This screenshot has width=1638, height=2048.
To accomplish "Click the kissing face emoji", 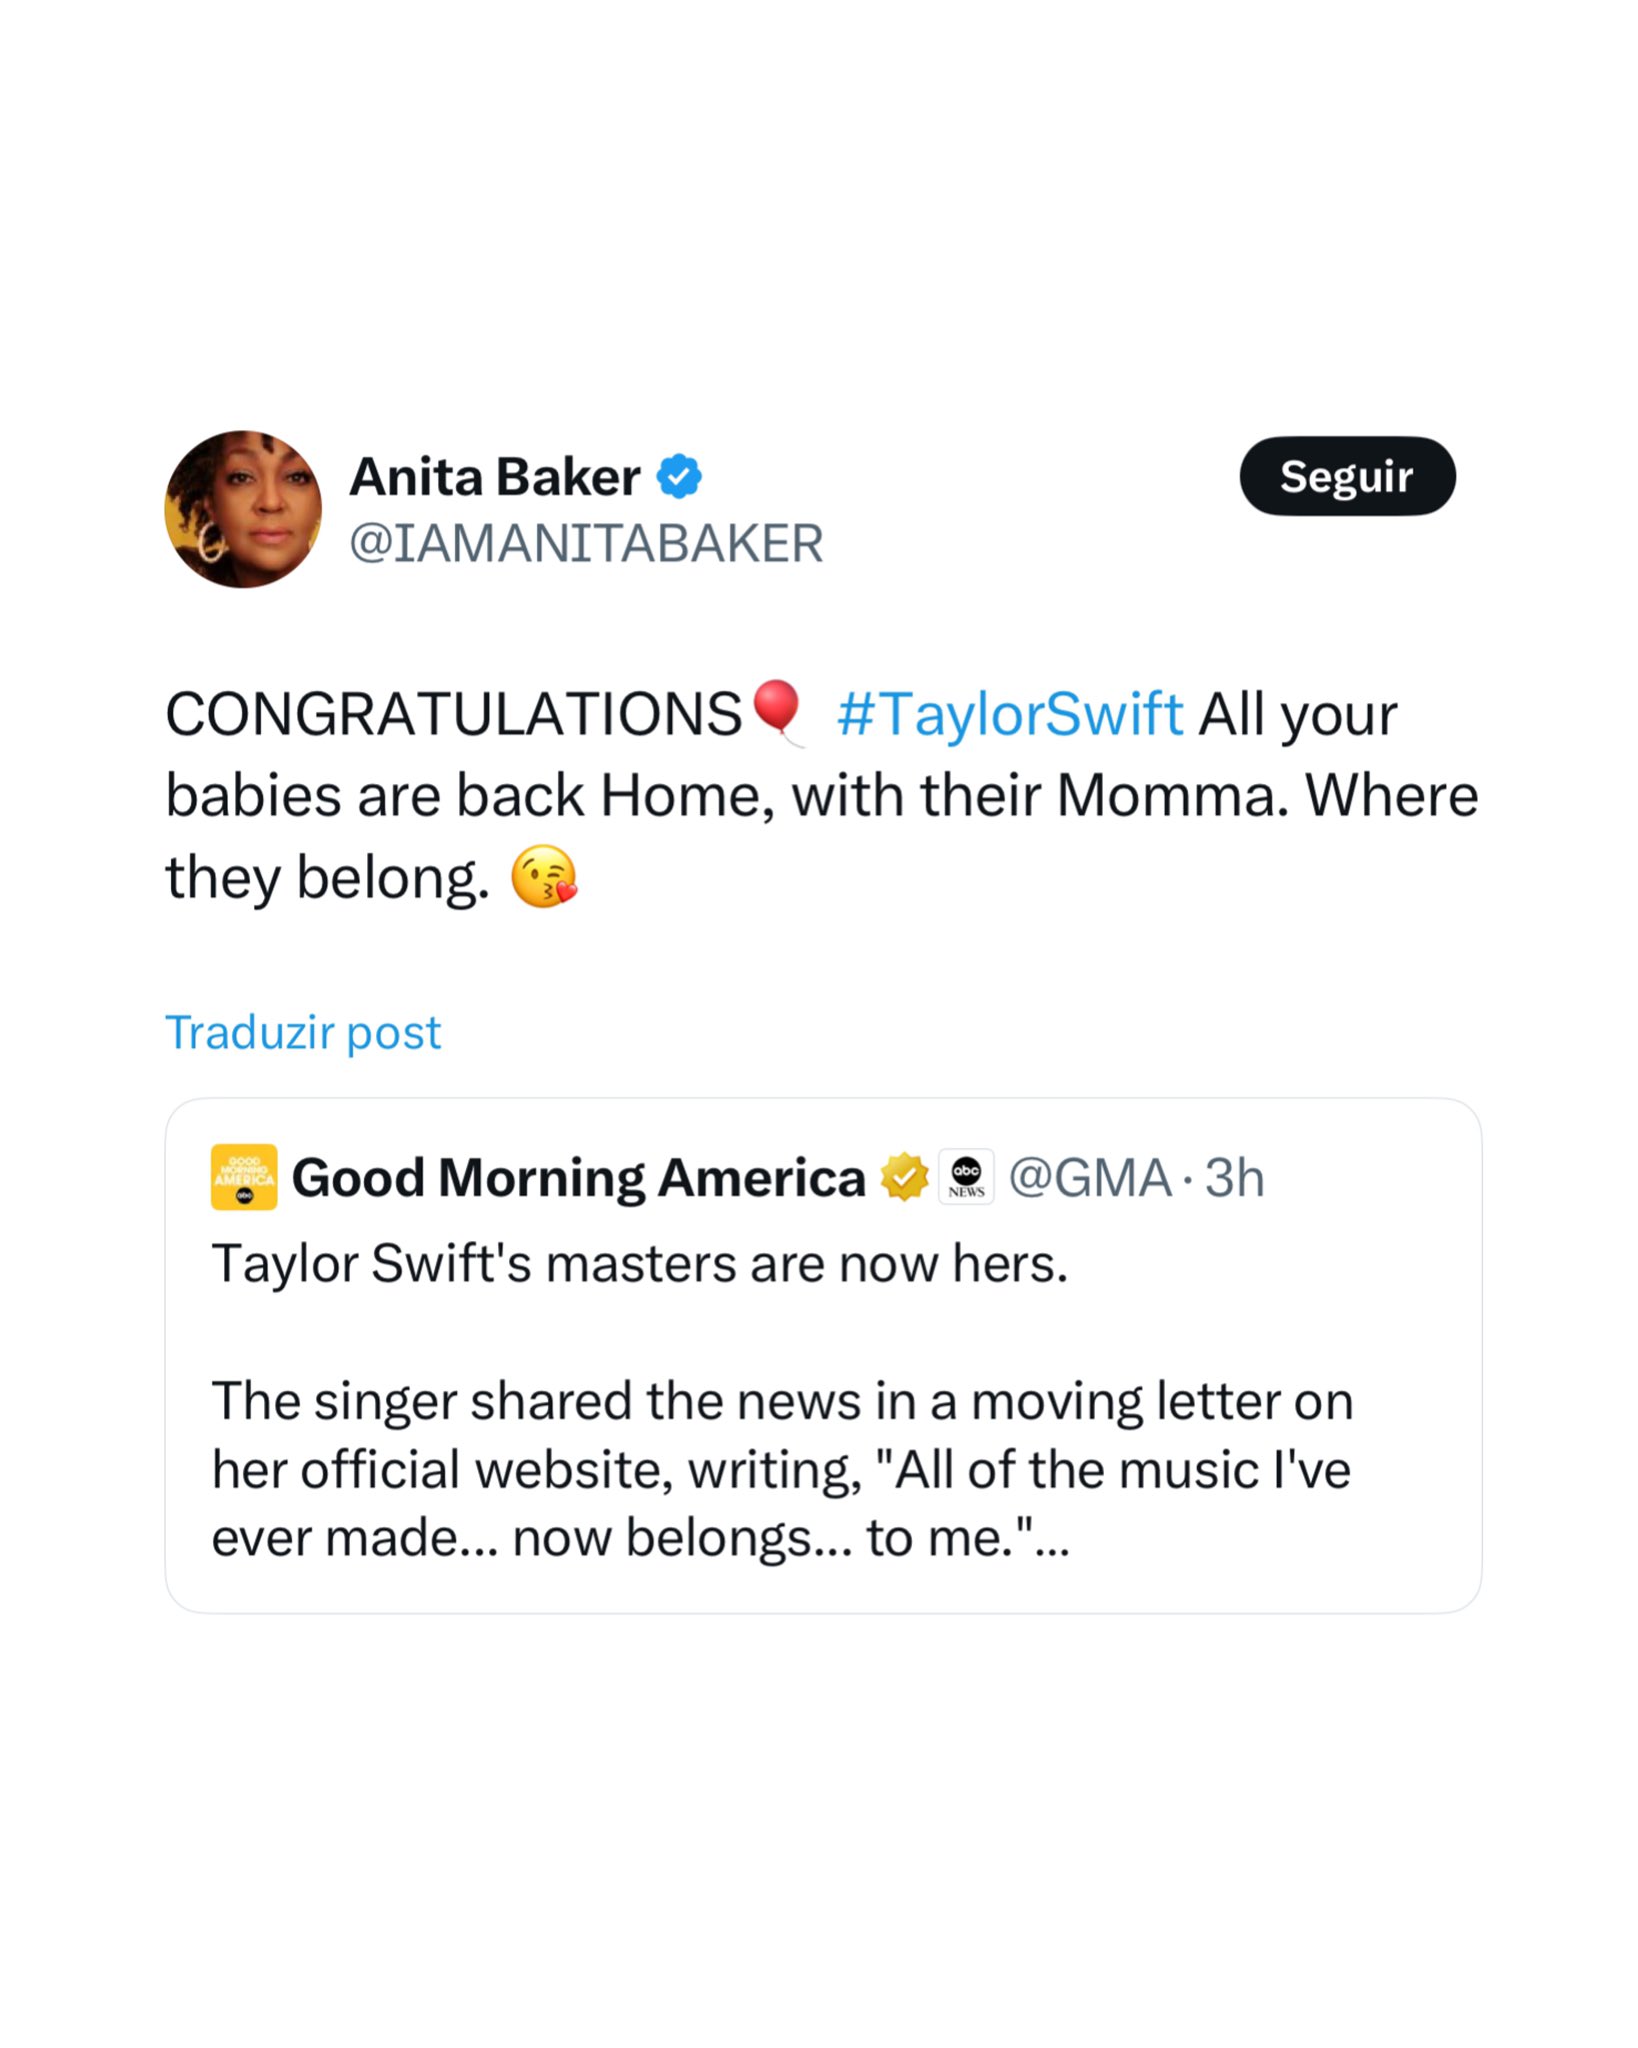I will coord(544,877).
